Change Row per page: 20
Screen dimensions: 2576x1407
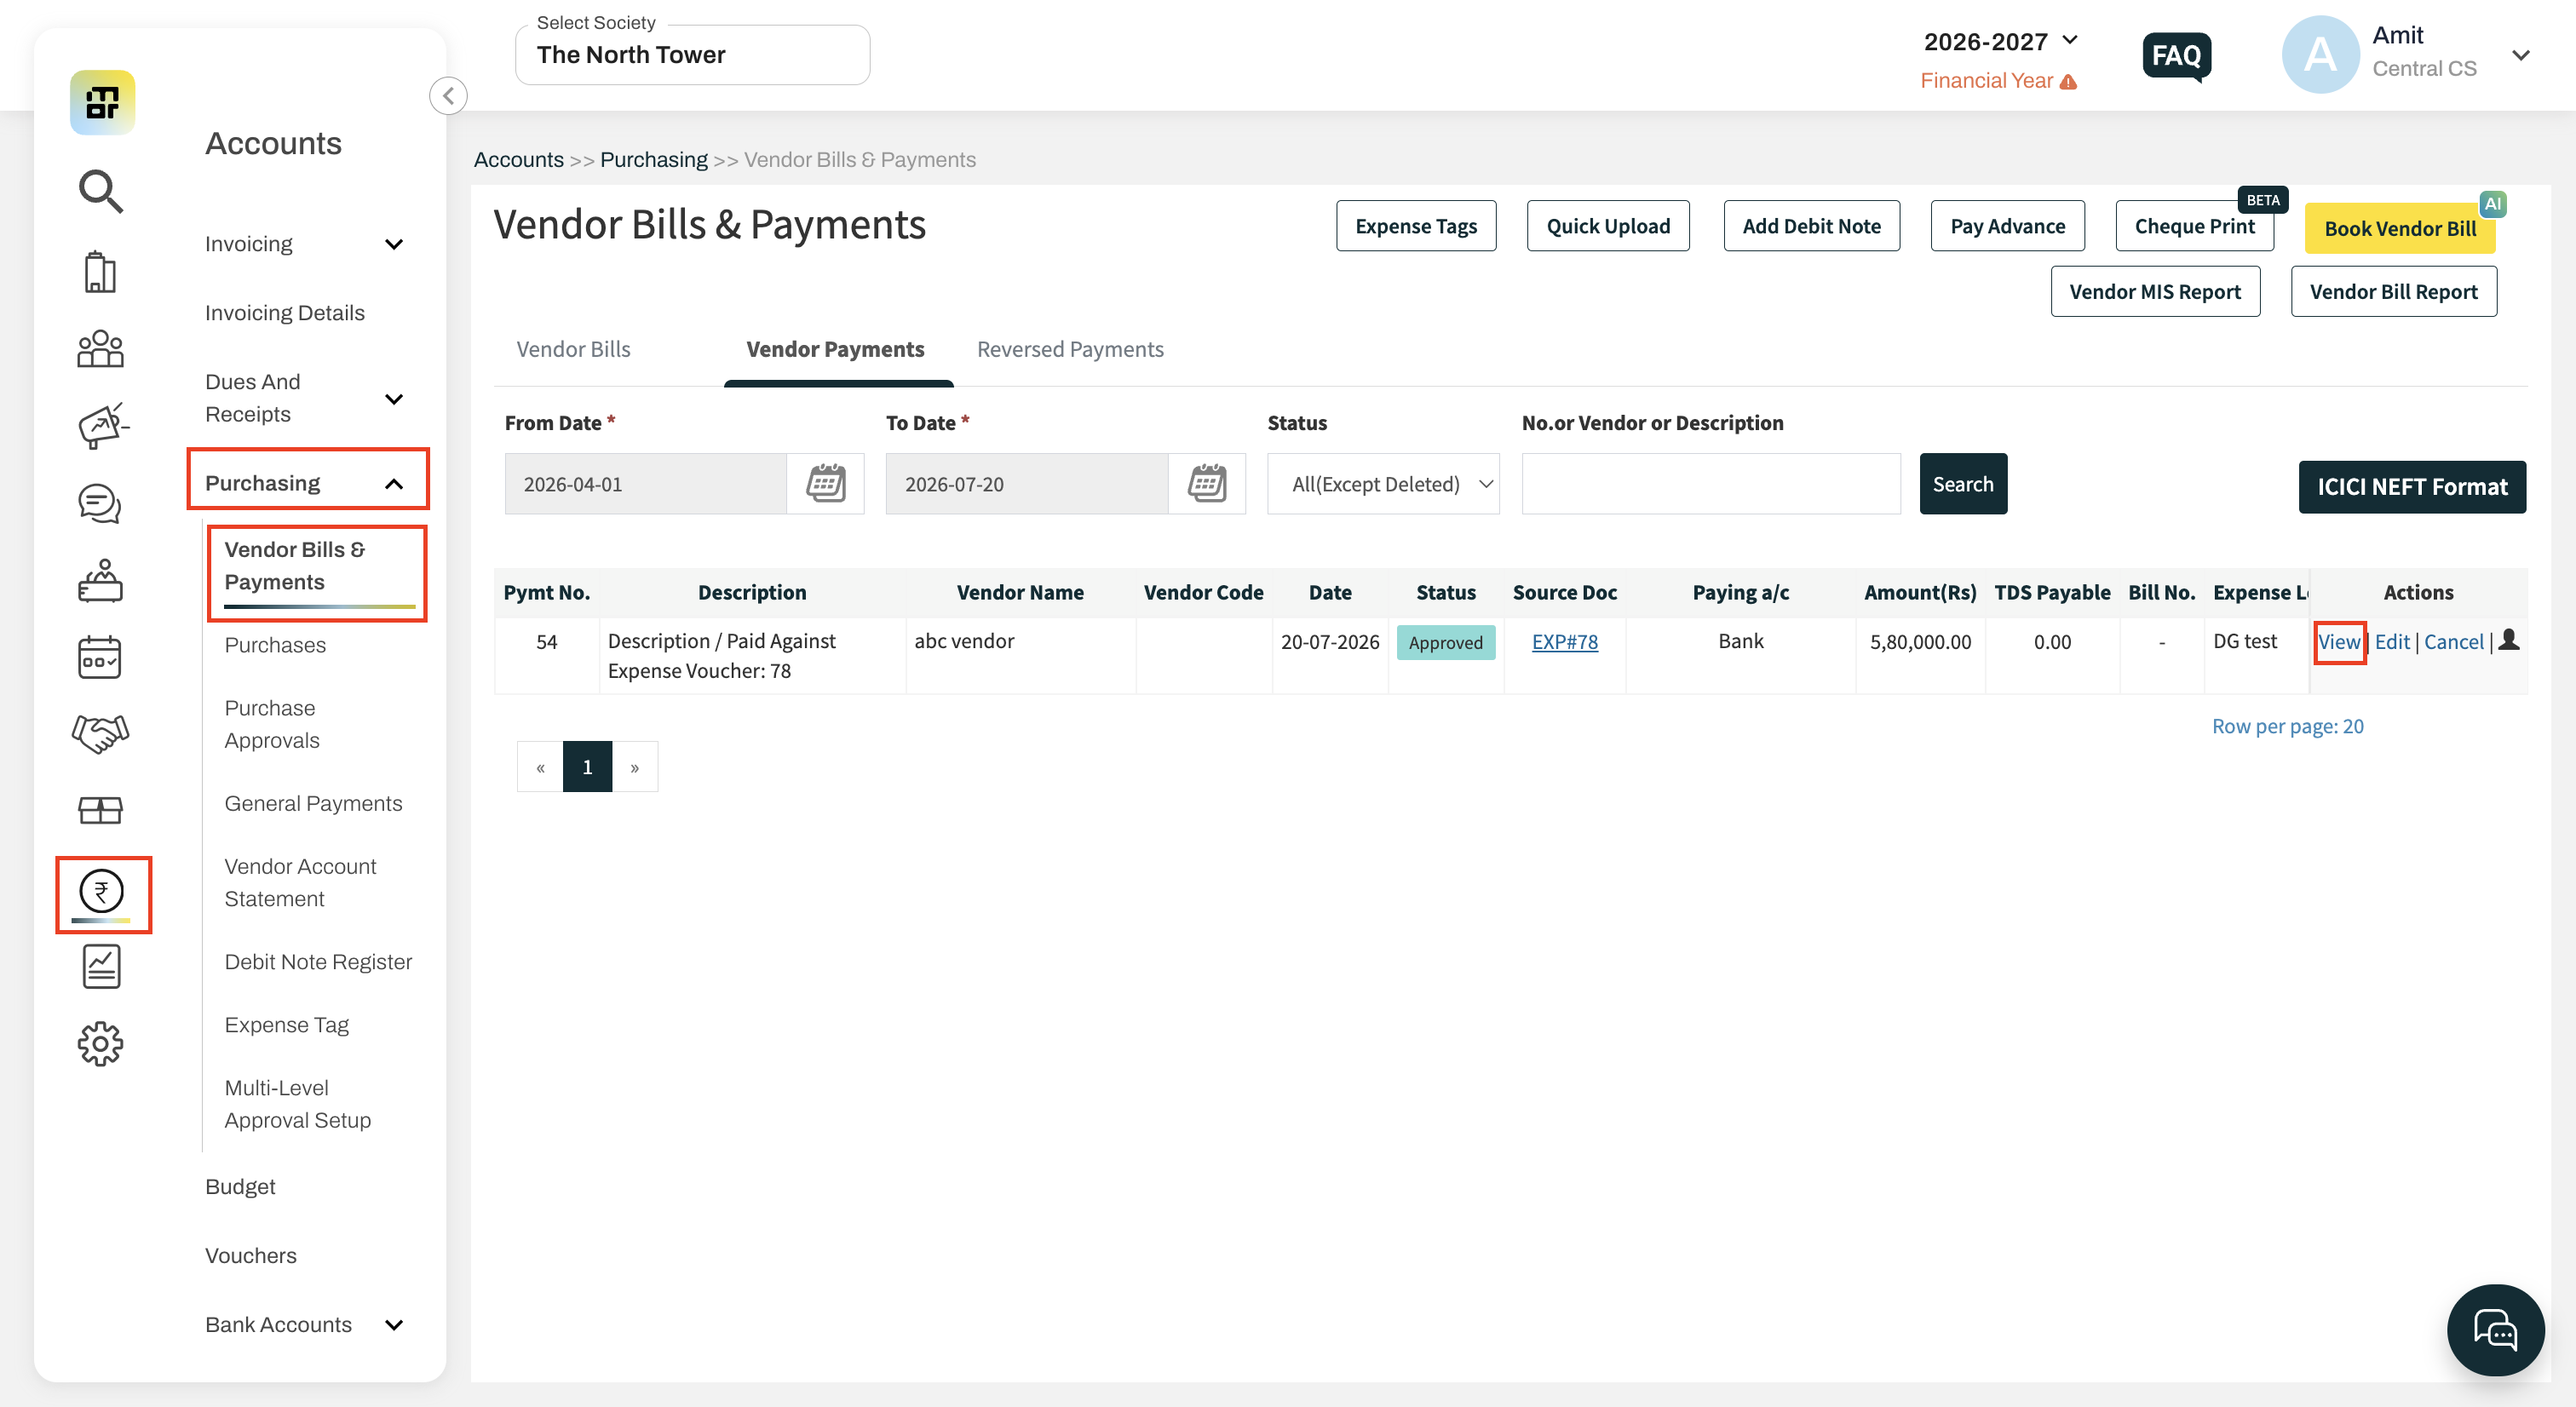(x=2287, y=726)
